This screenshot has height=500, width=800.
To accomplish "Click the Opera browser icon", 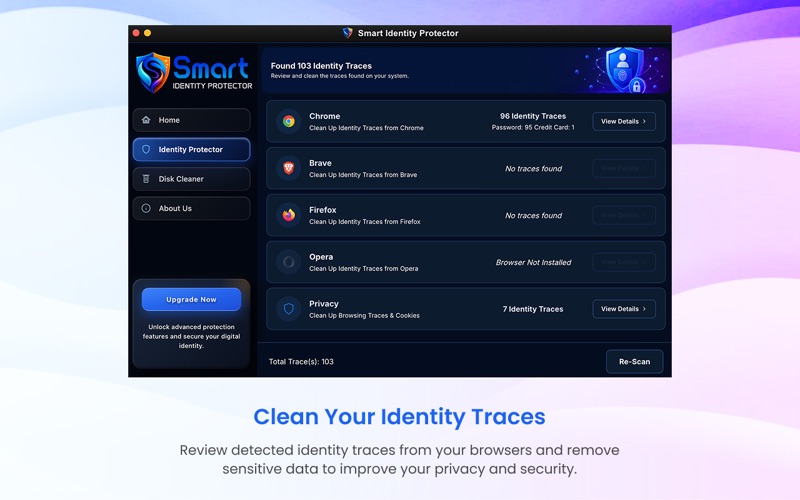I will point(289,262).
